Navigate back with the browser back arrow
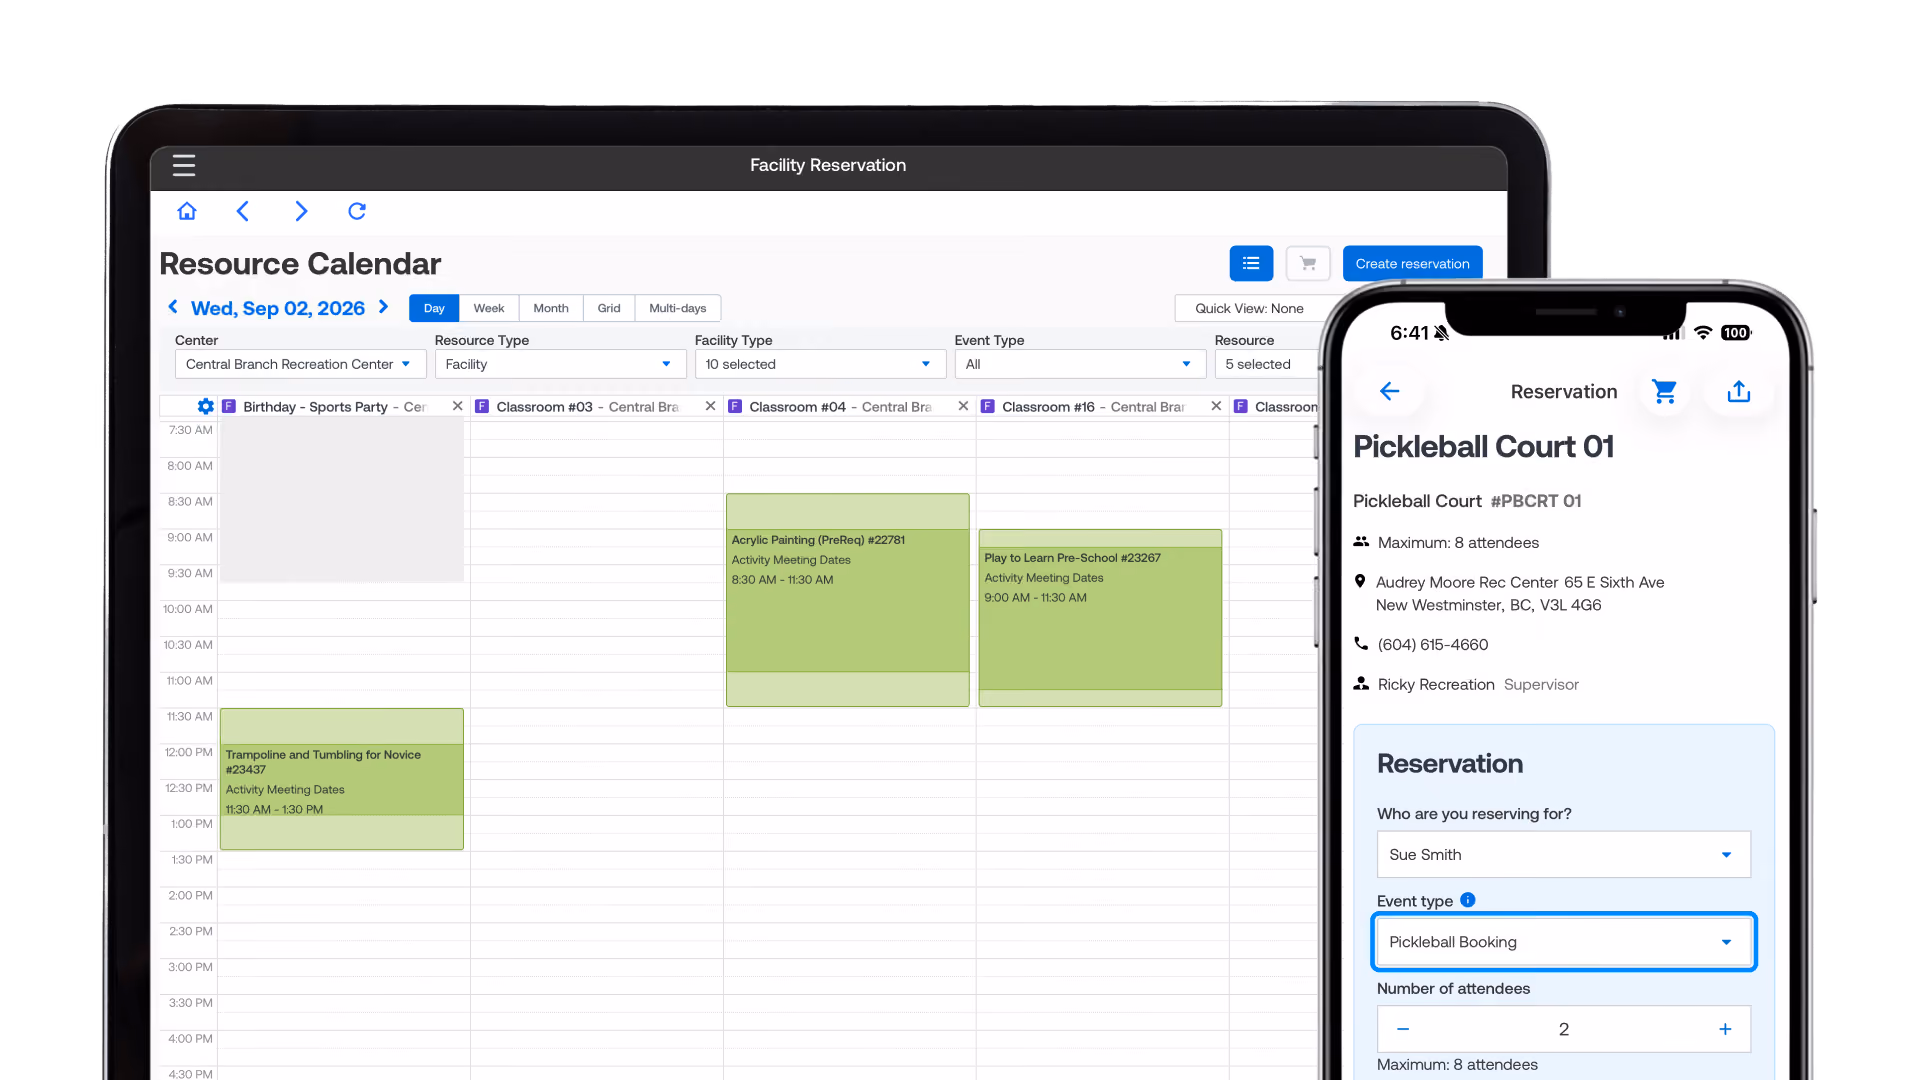 tap(242, 211)
